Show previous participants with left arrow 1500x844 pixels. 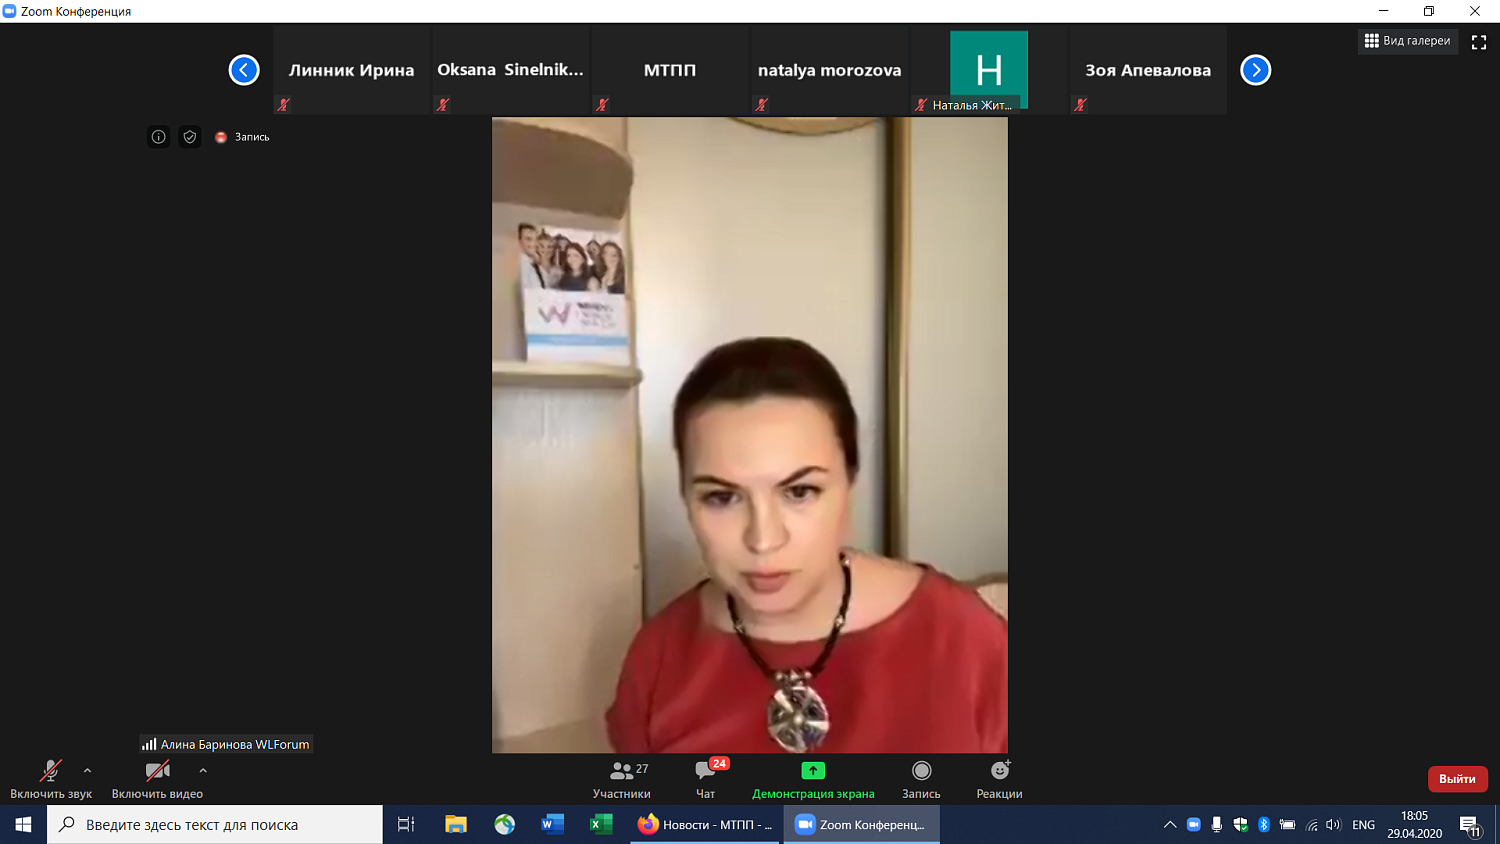pyautogui.click(x=244, y=70)
